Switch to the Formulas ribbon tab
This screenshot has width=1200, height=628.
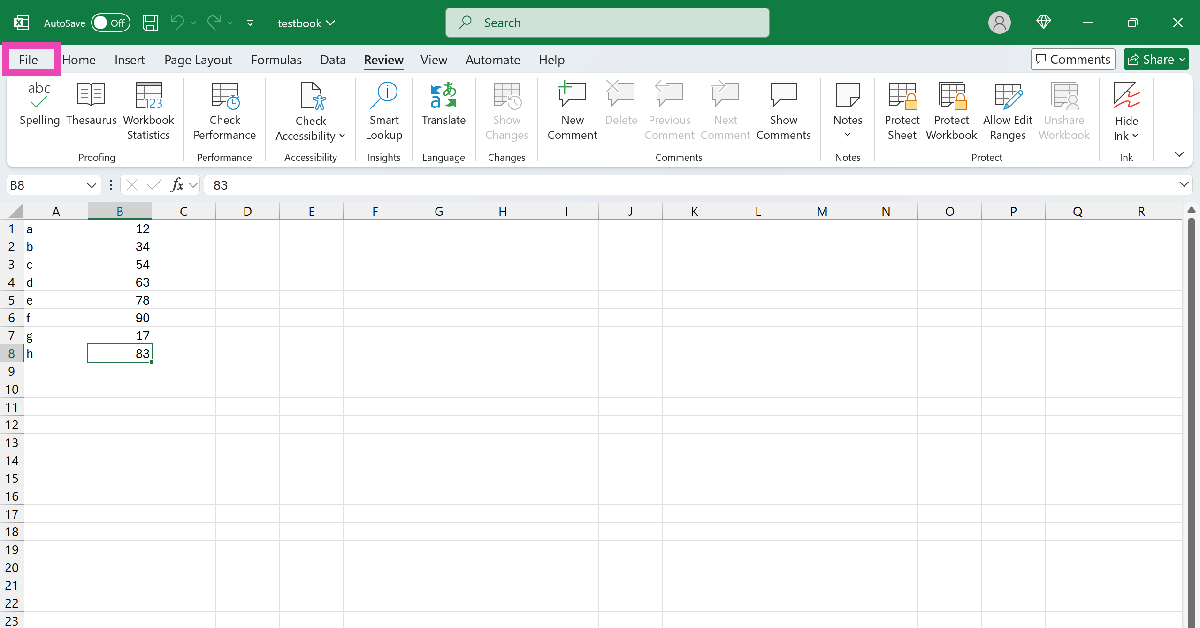pyautogui.click(x=276, y=60)
